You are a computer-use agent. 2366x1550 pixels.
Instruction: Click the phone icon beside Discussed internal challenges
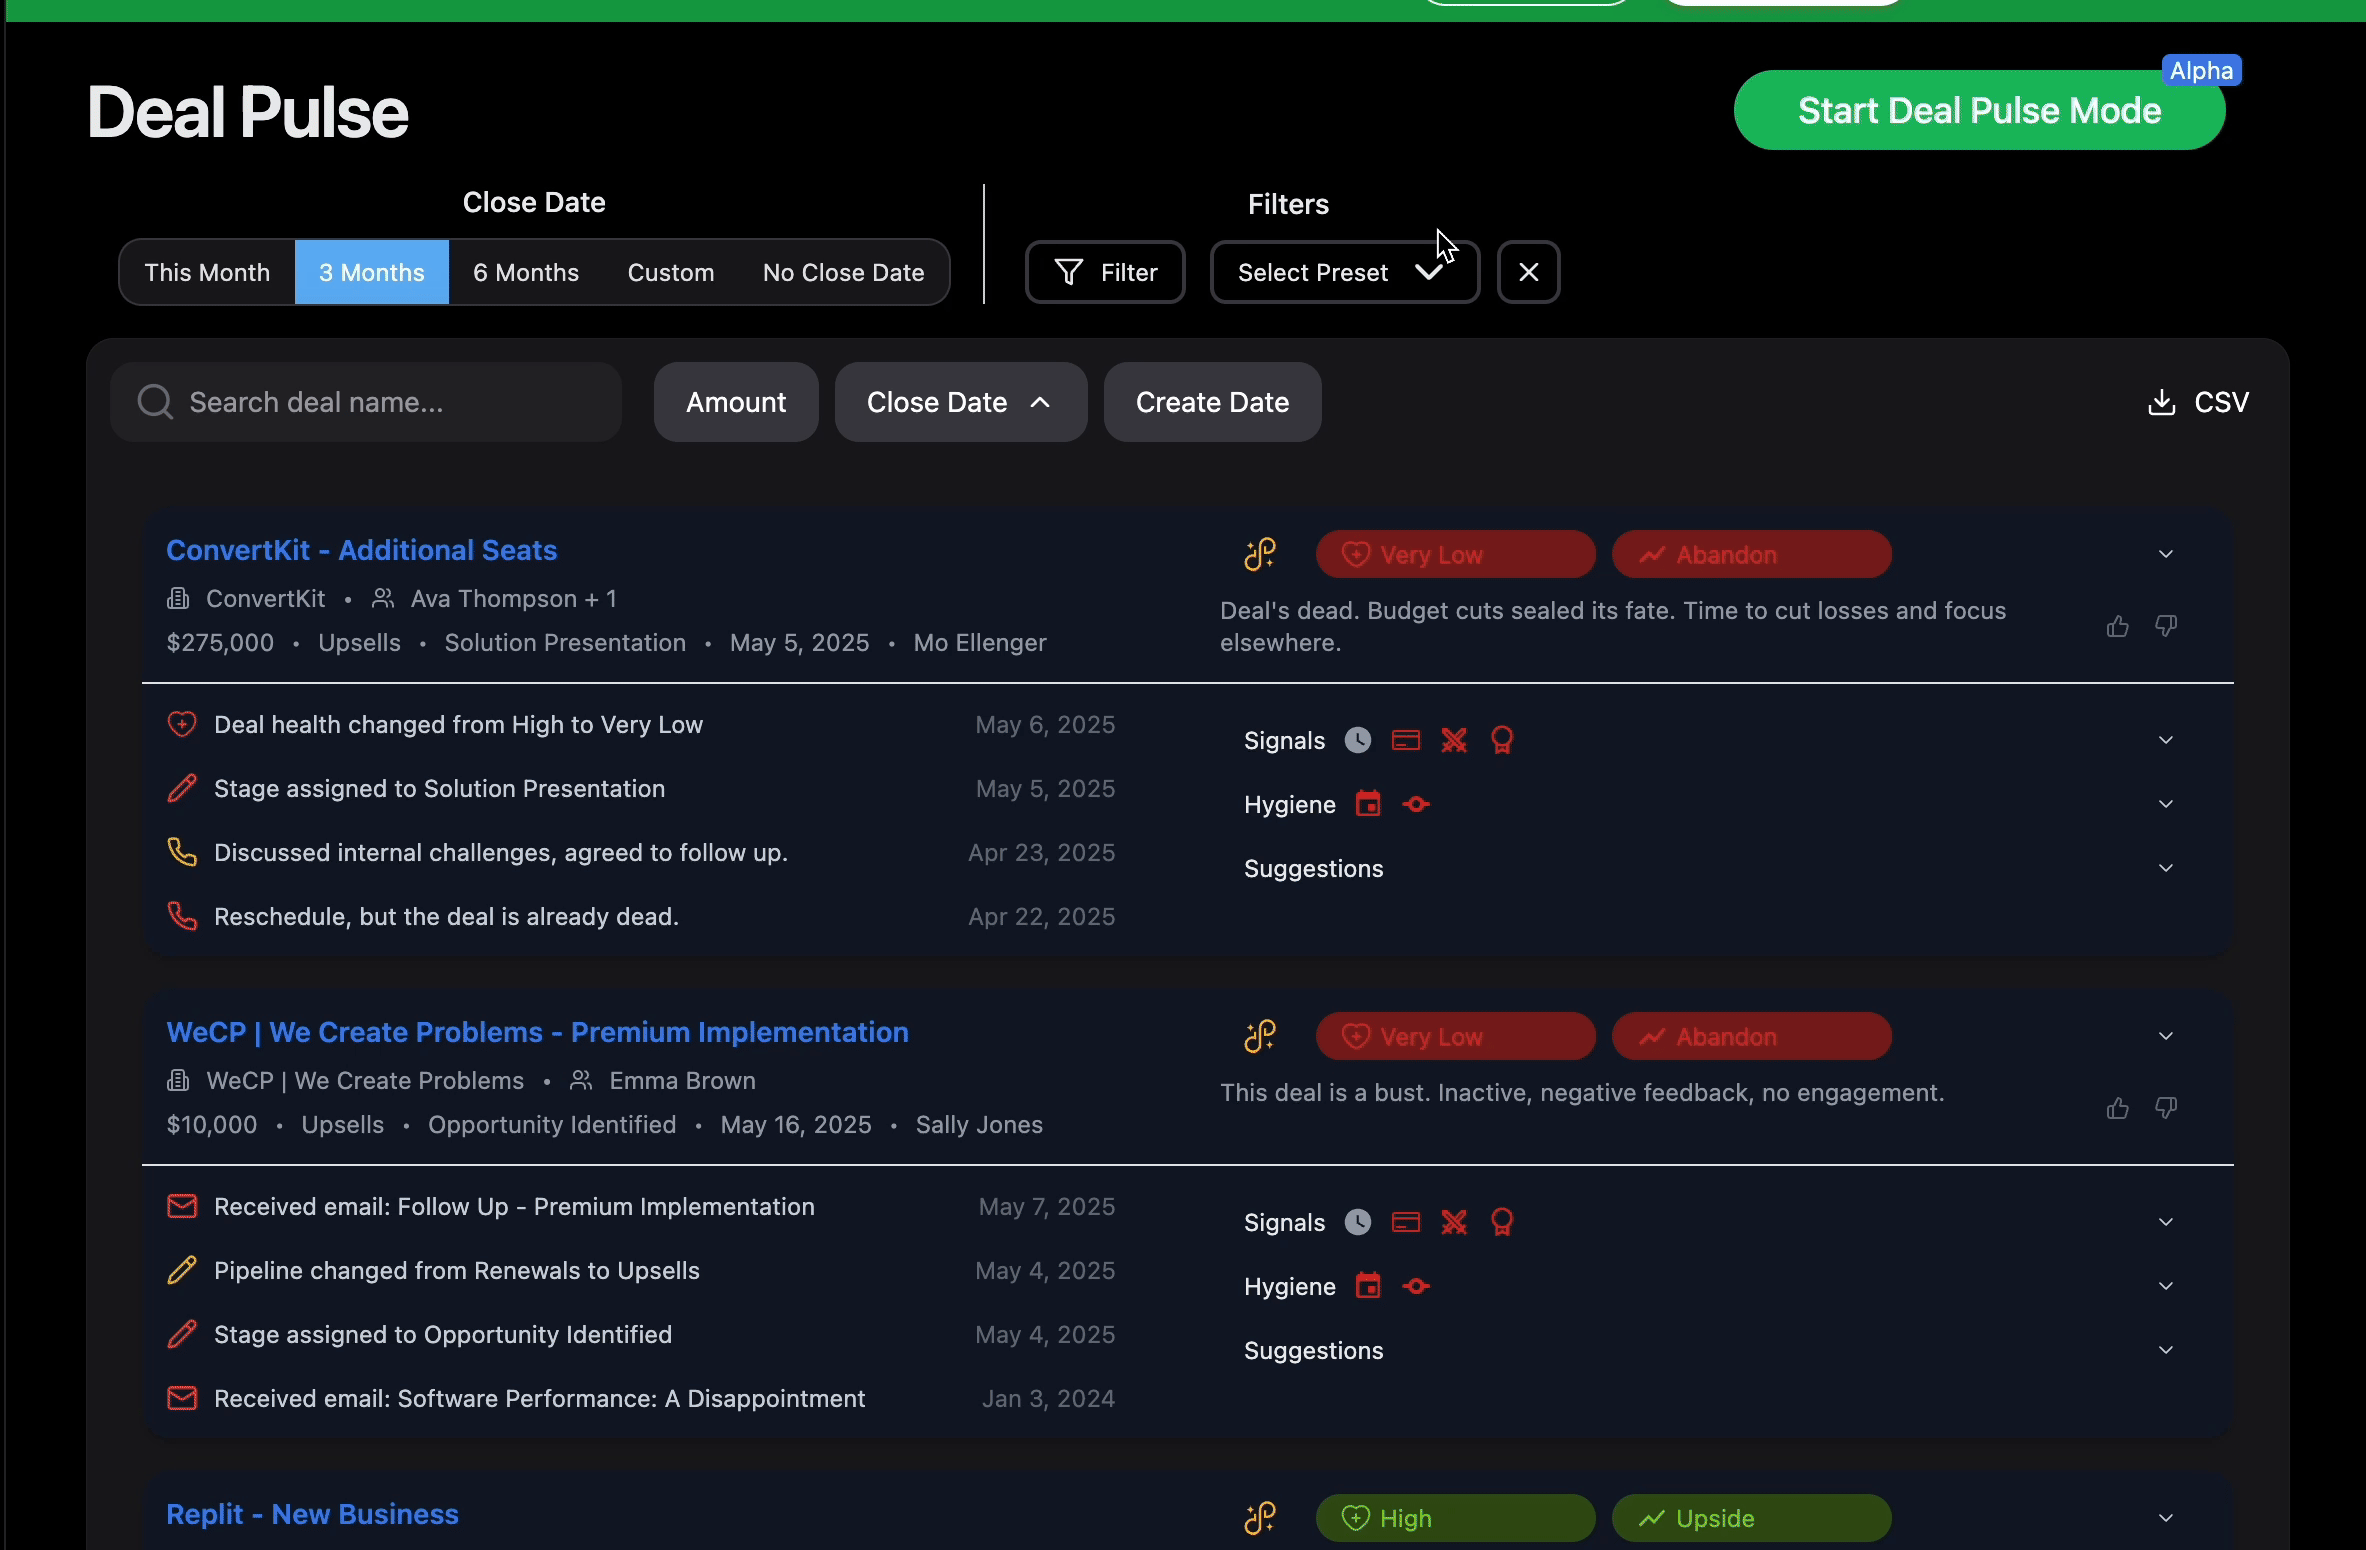[182, 852]
